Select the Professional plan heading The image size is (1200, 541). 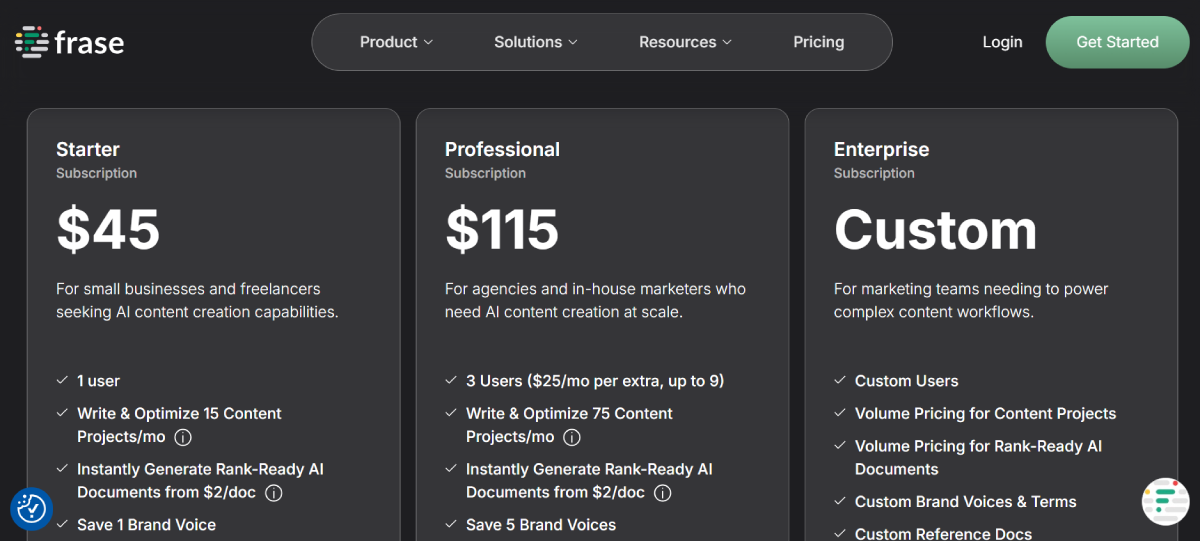[502, 149]
